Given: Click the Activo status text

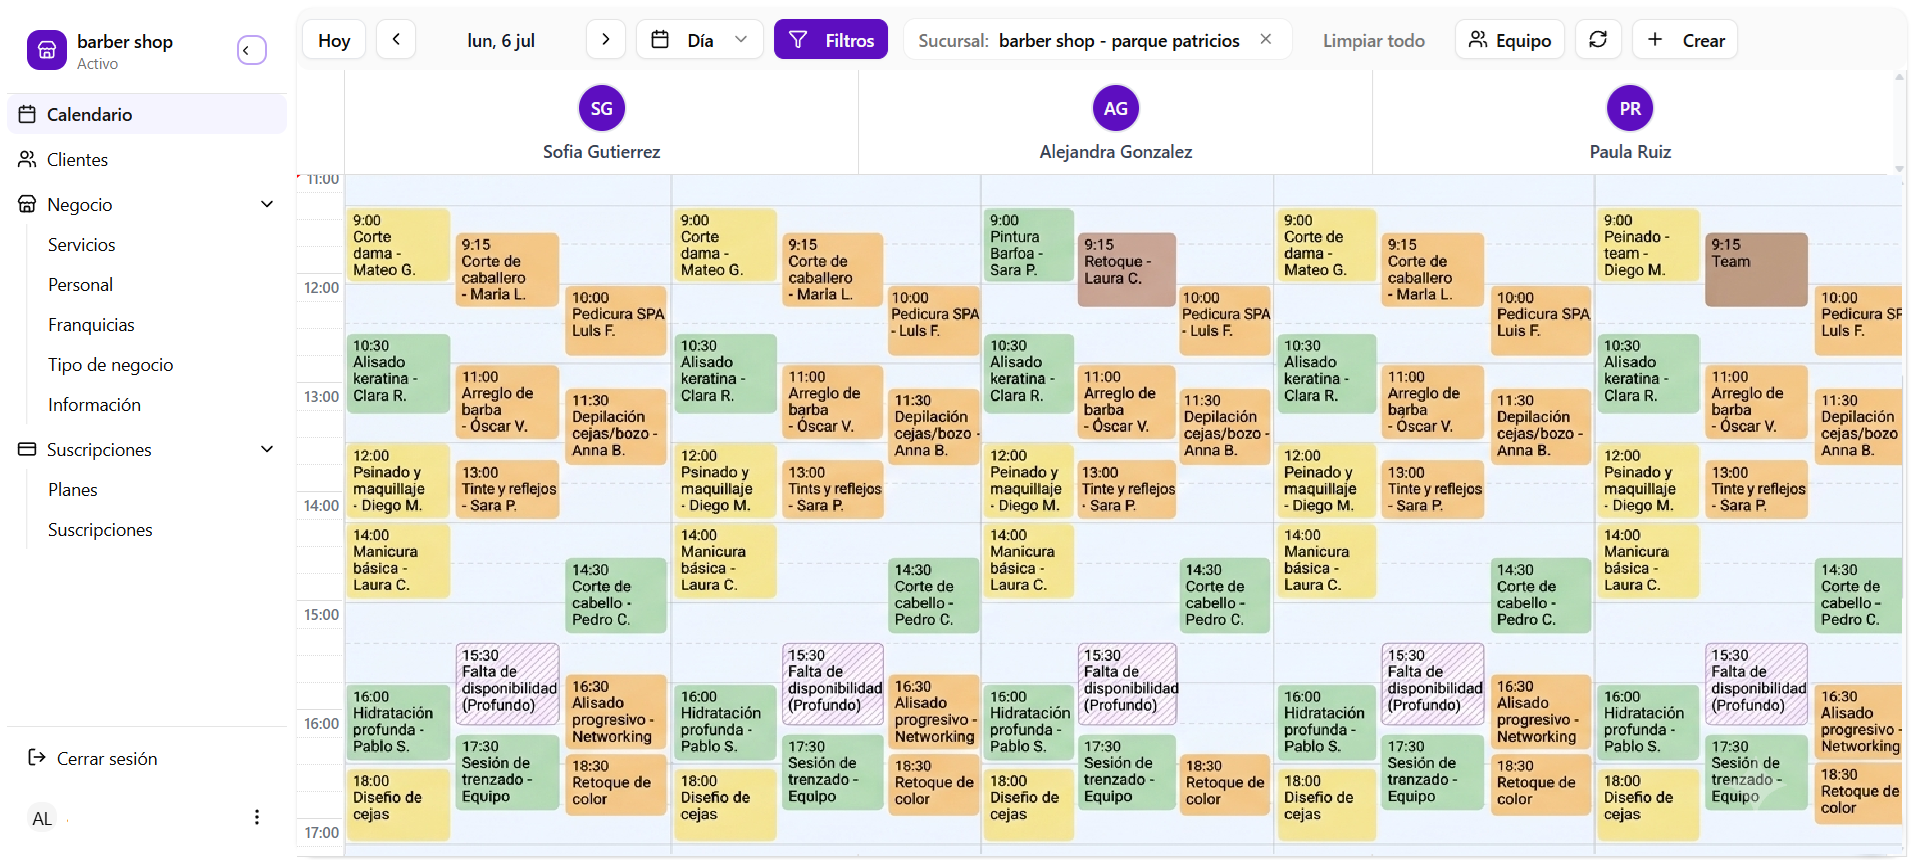Looking at the screenshot, I should point(97,64).
